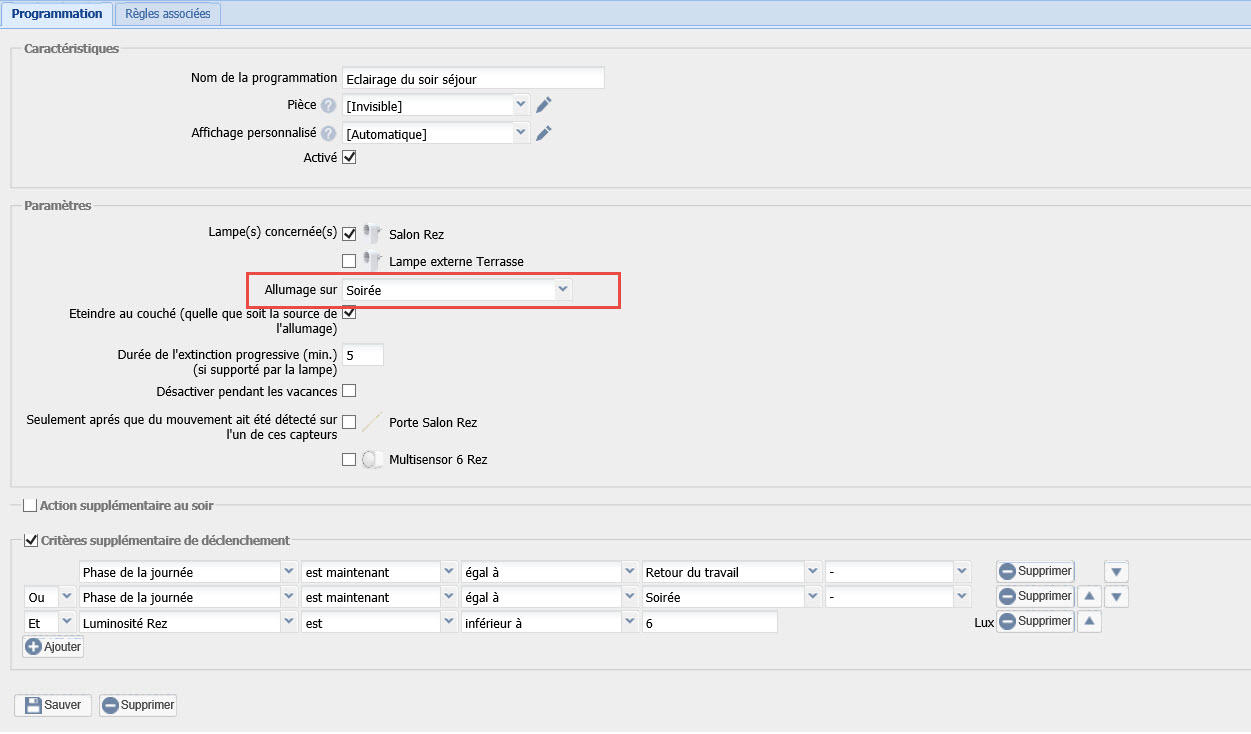The height and width of the screenshot is (734, 1251).
Task: Open the Et operator dropdown
Action: tap(49, 622)
